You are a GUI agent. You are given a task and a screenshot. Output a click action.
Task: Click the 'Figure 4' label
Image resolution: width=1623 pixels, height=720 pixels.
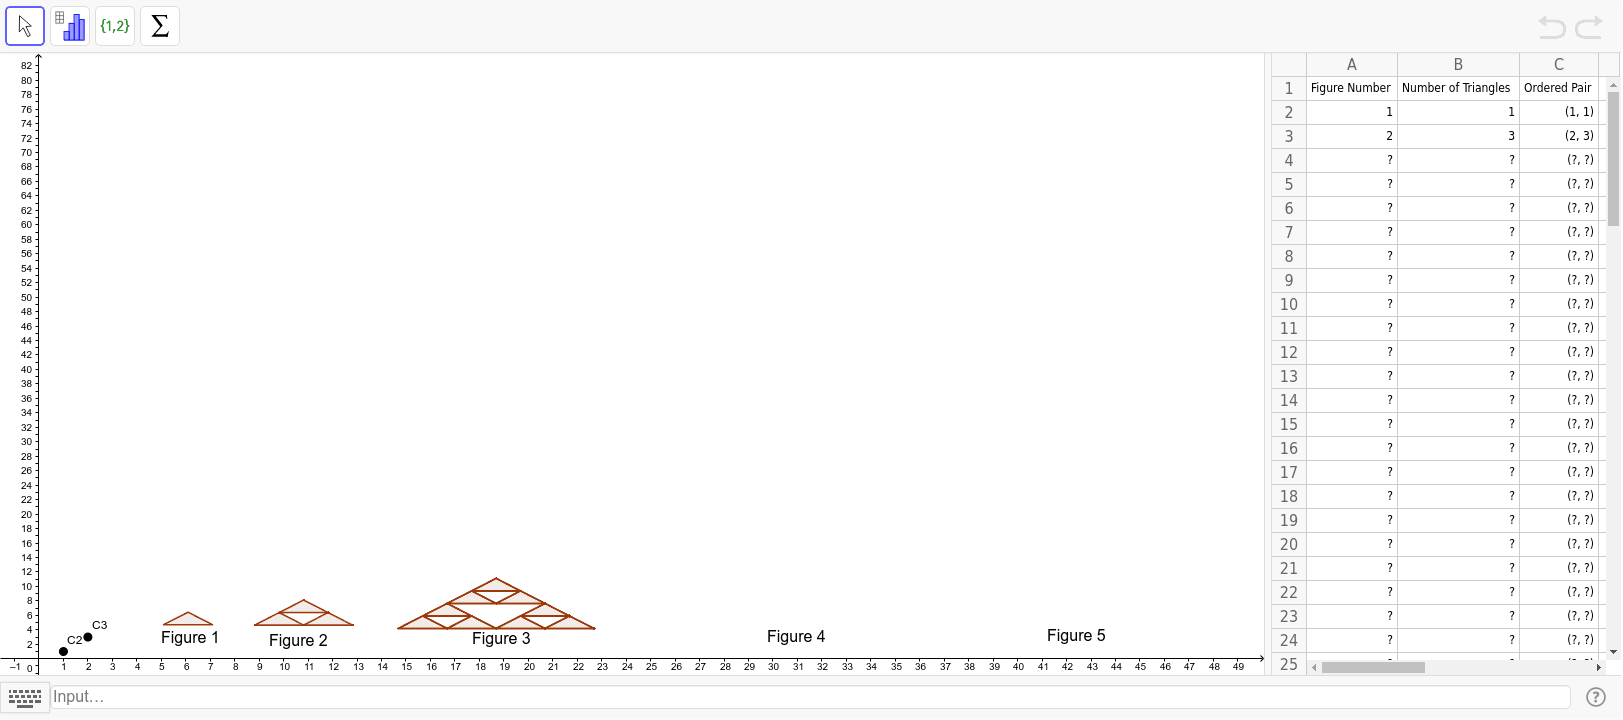(x=796, y=637)
